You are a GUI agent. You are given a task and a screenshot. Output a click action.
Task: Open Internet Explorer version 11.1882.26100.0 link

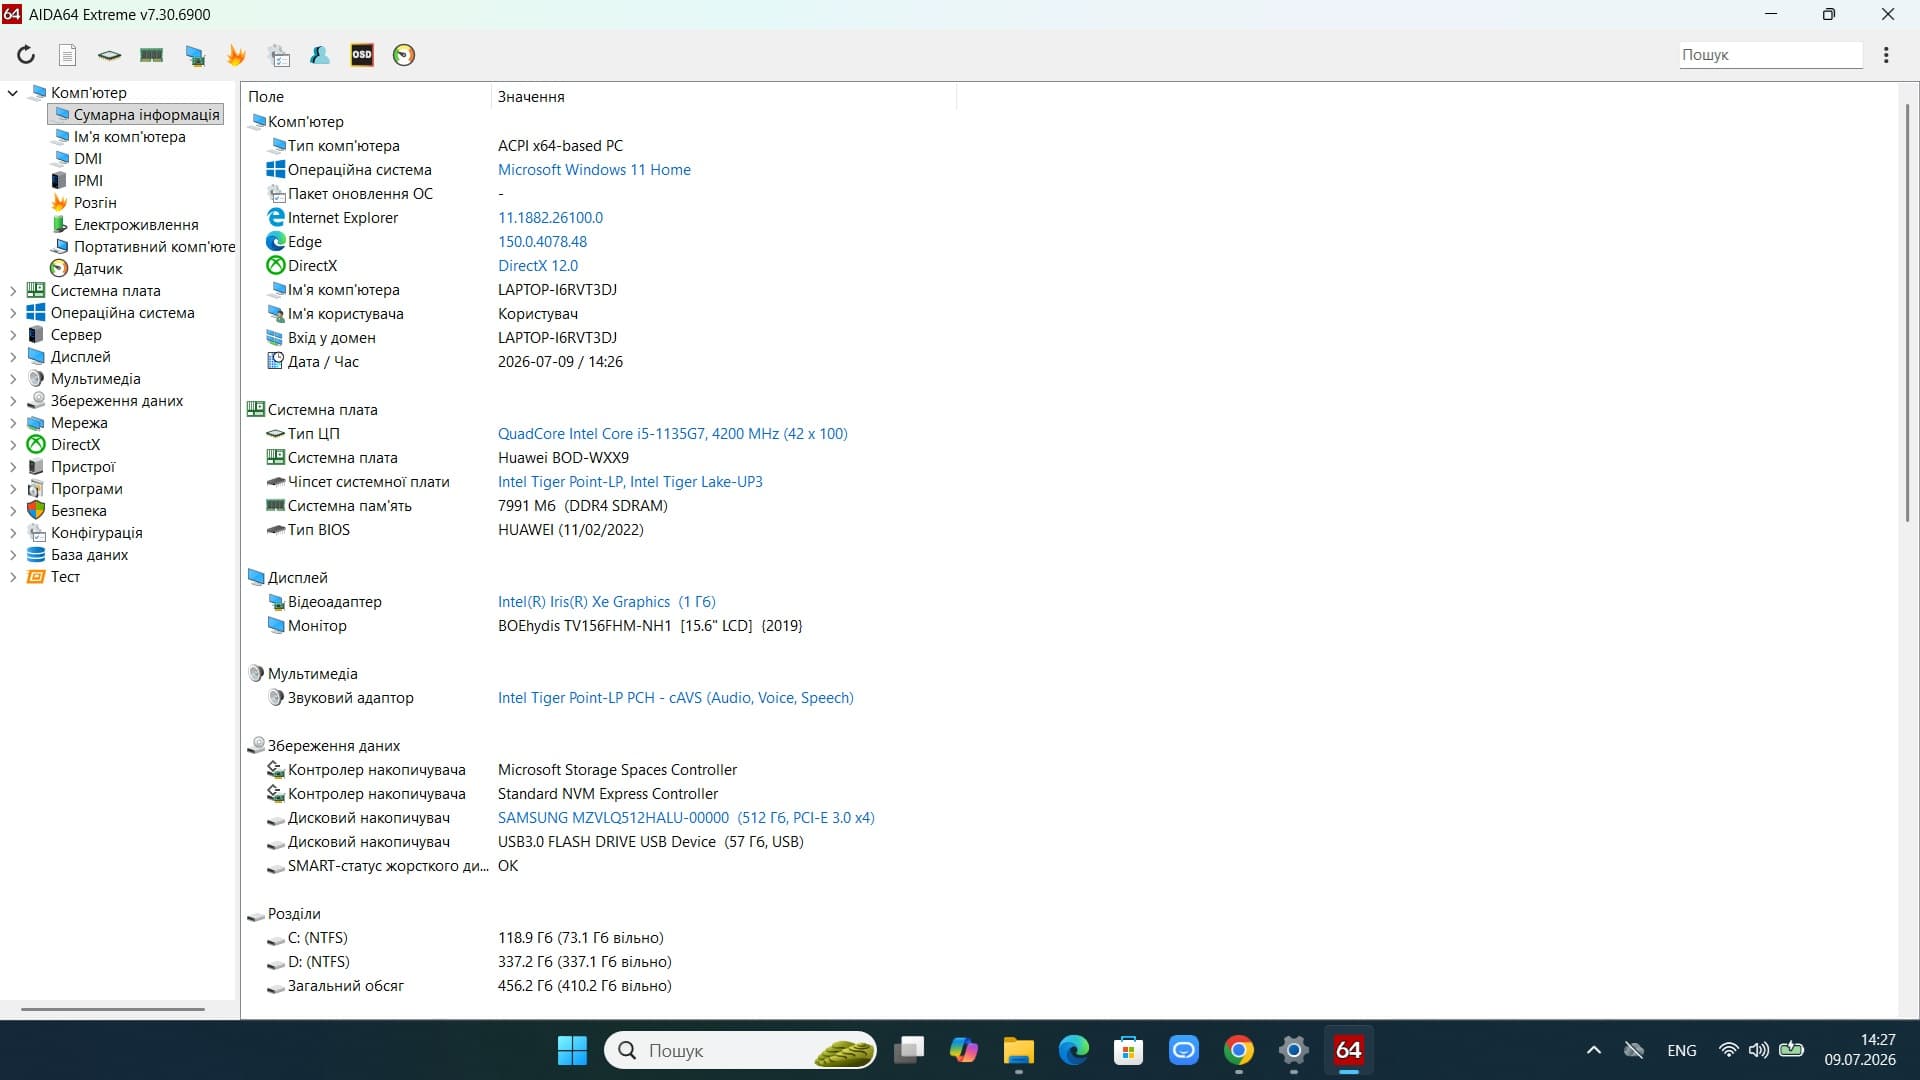coord(550,218)
